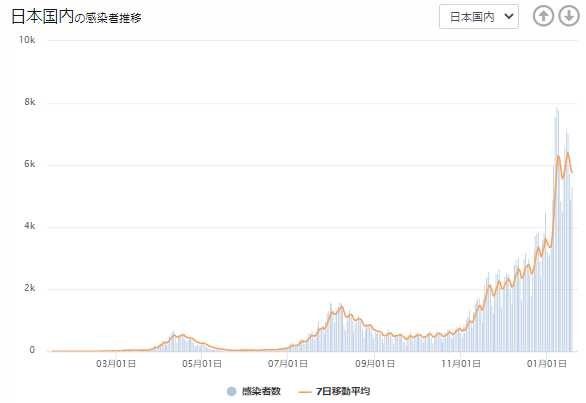
Task: Click the 日本国内の感染者推移 chart title
Action: coord(76,17)
